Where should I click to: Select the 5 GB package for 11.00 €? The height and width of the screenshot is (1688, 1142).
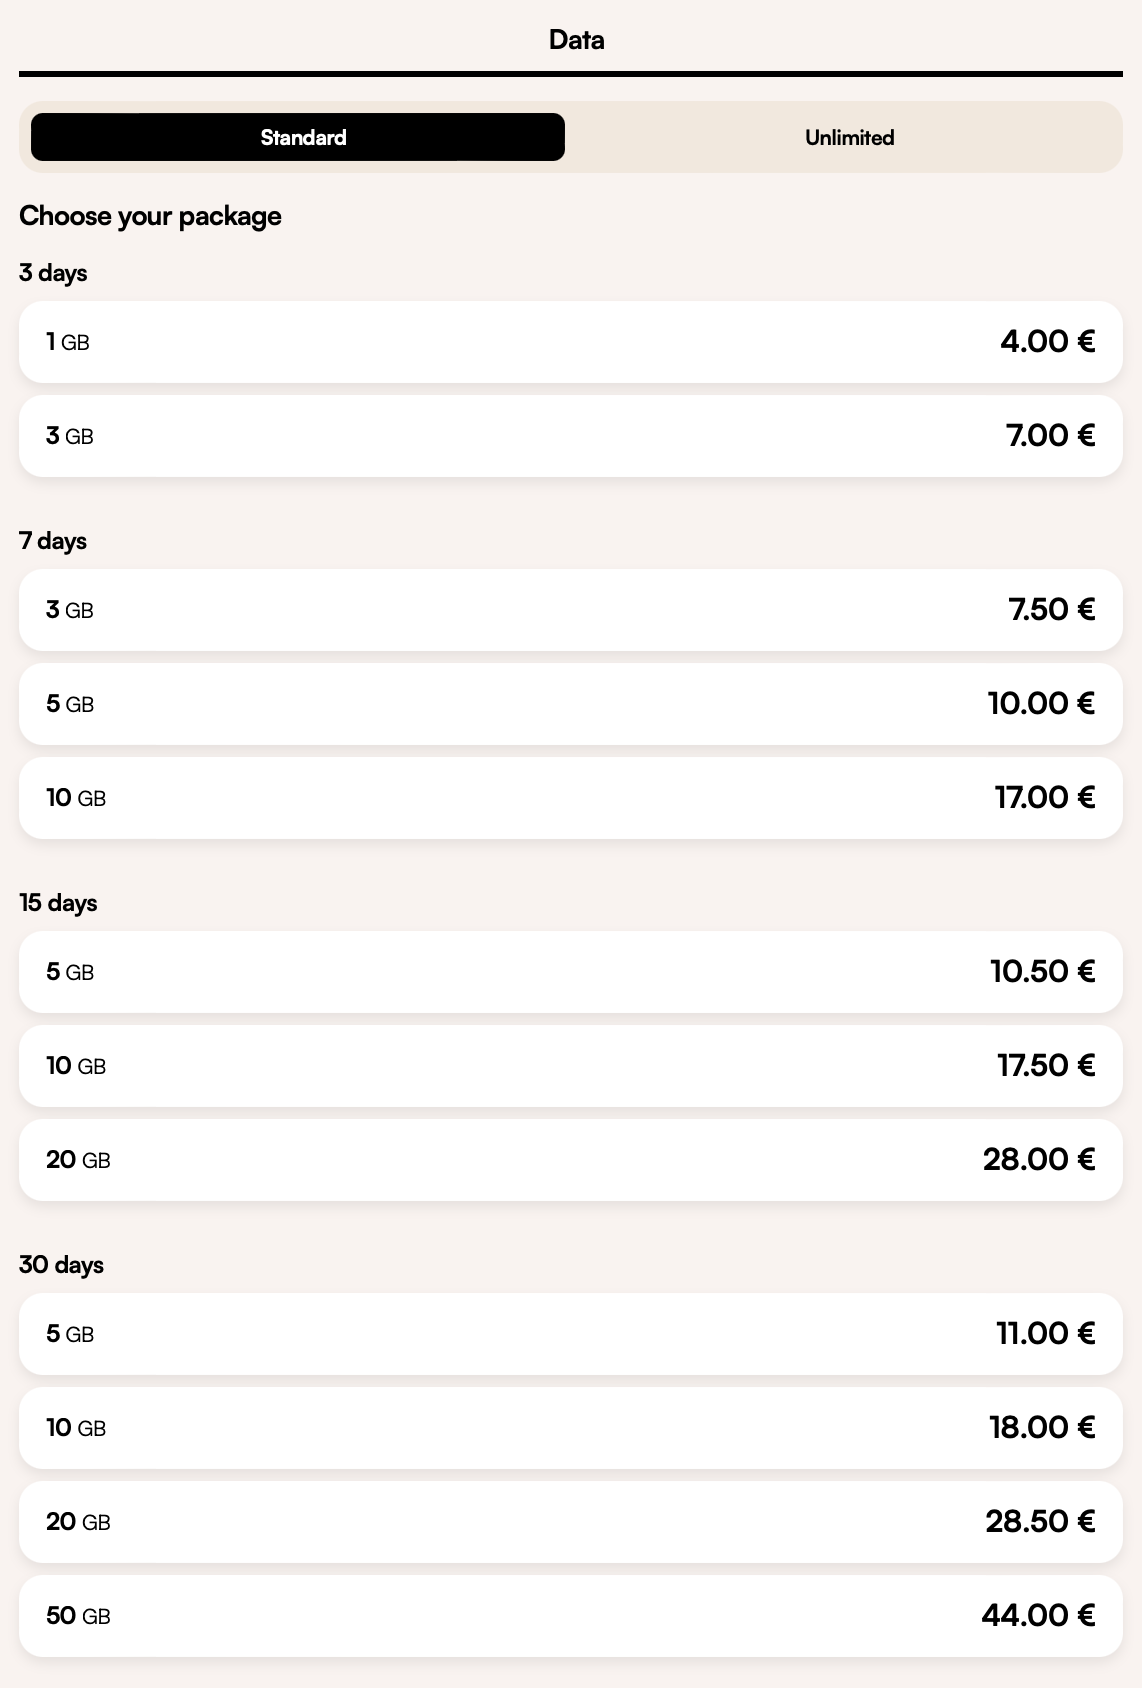570,1334
